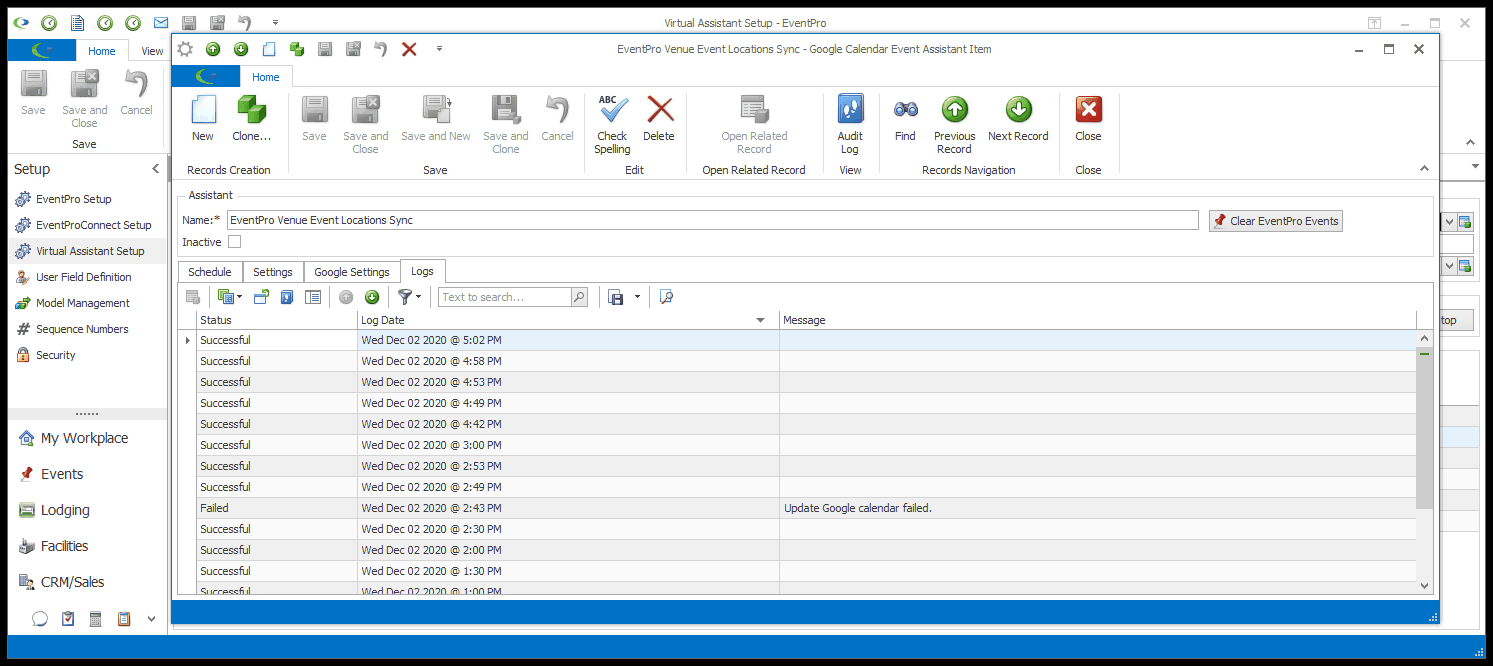The width and height of the screenshot is (1493, 666).
Task: Open the Audit Log view
Action: tap(850, 125)
